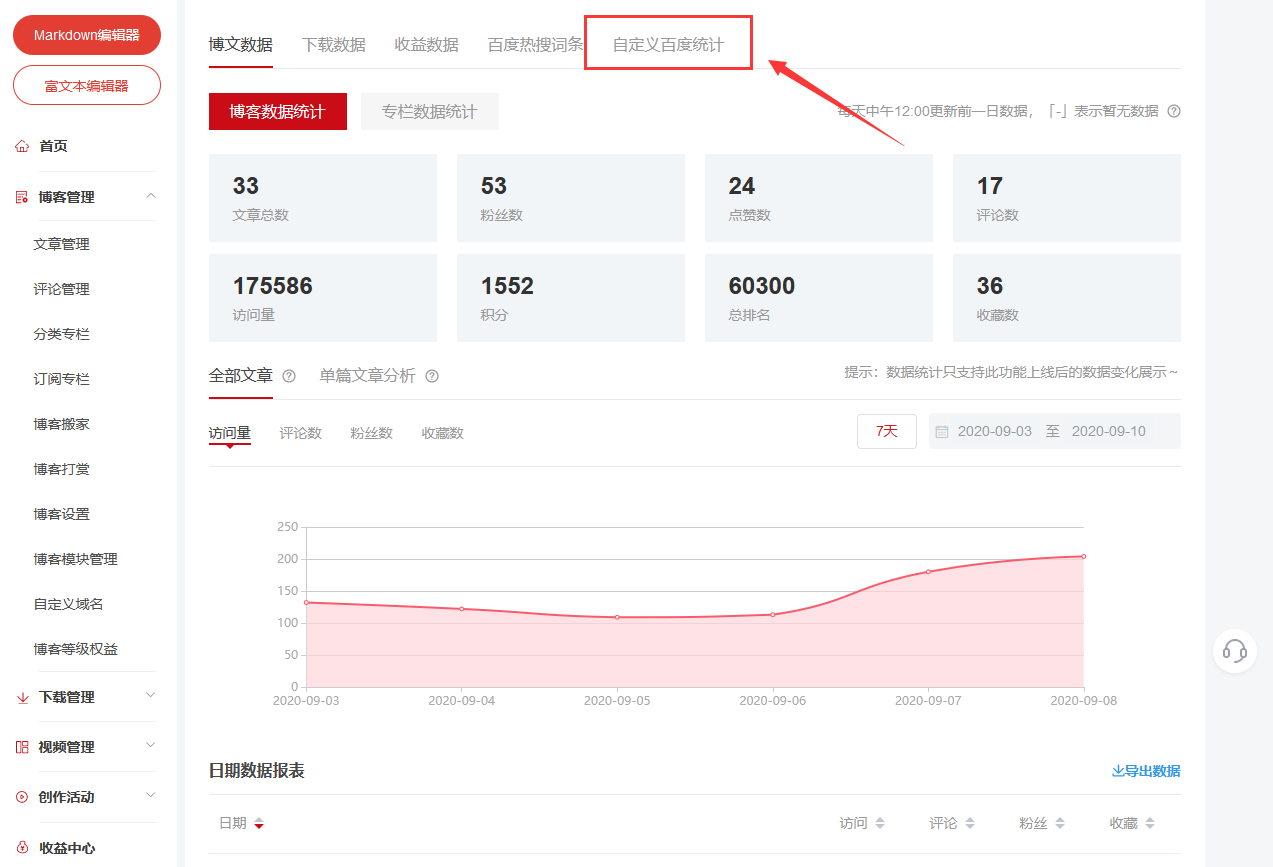This screenshot has width=1273, height=867.
Task: Click the end date 2020-09-10 field
Action: (x=1109, y=432)
